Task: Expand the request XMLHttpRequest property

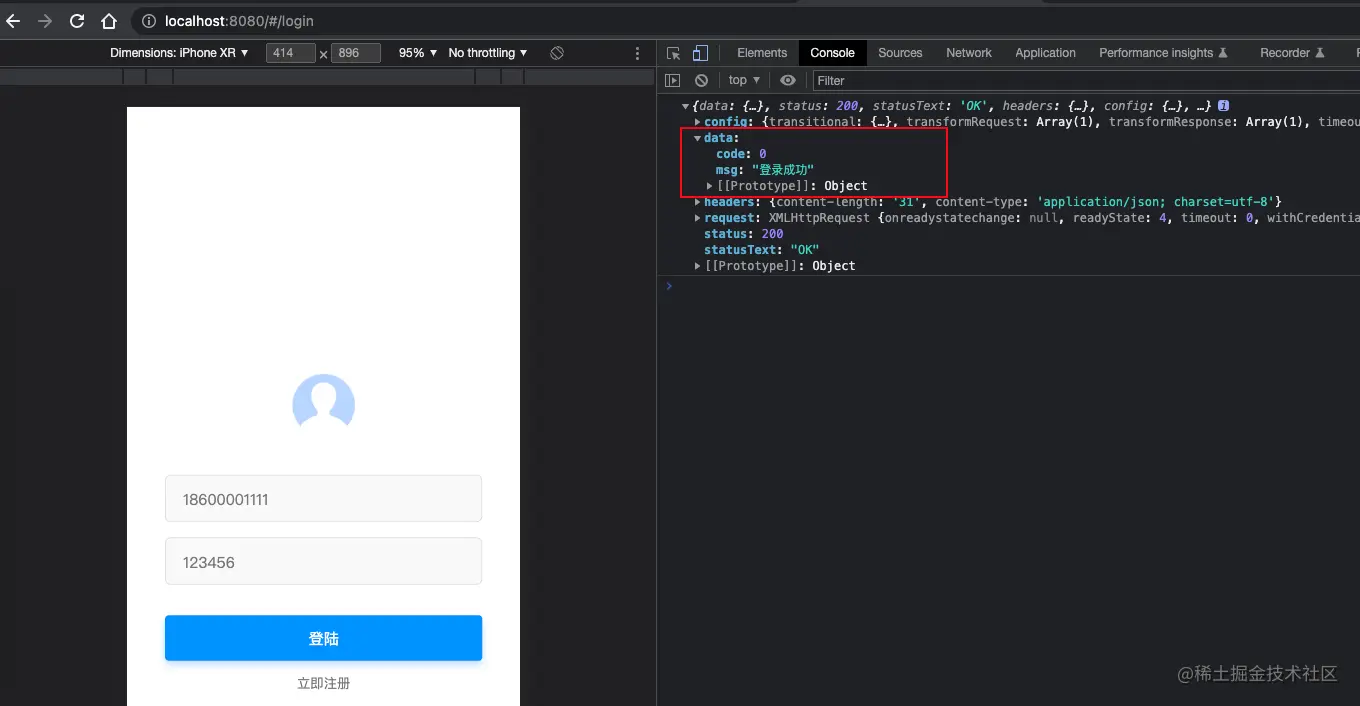Action: [x=698, y=218]
